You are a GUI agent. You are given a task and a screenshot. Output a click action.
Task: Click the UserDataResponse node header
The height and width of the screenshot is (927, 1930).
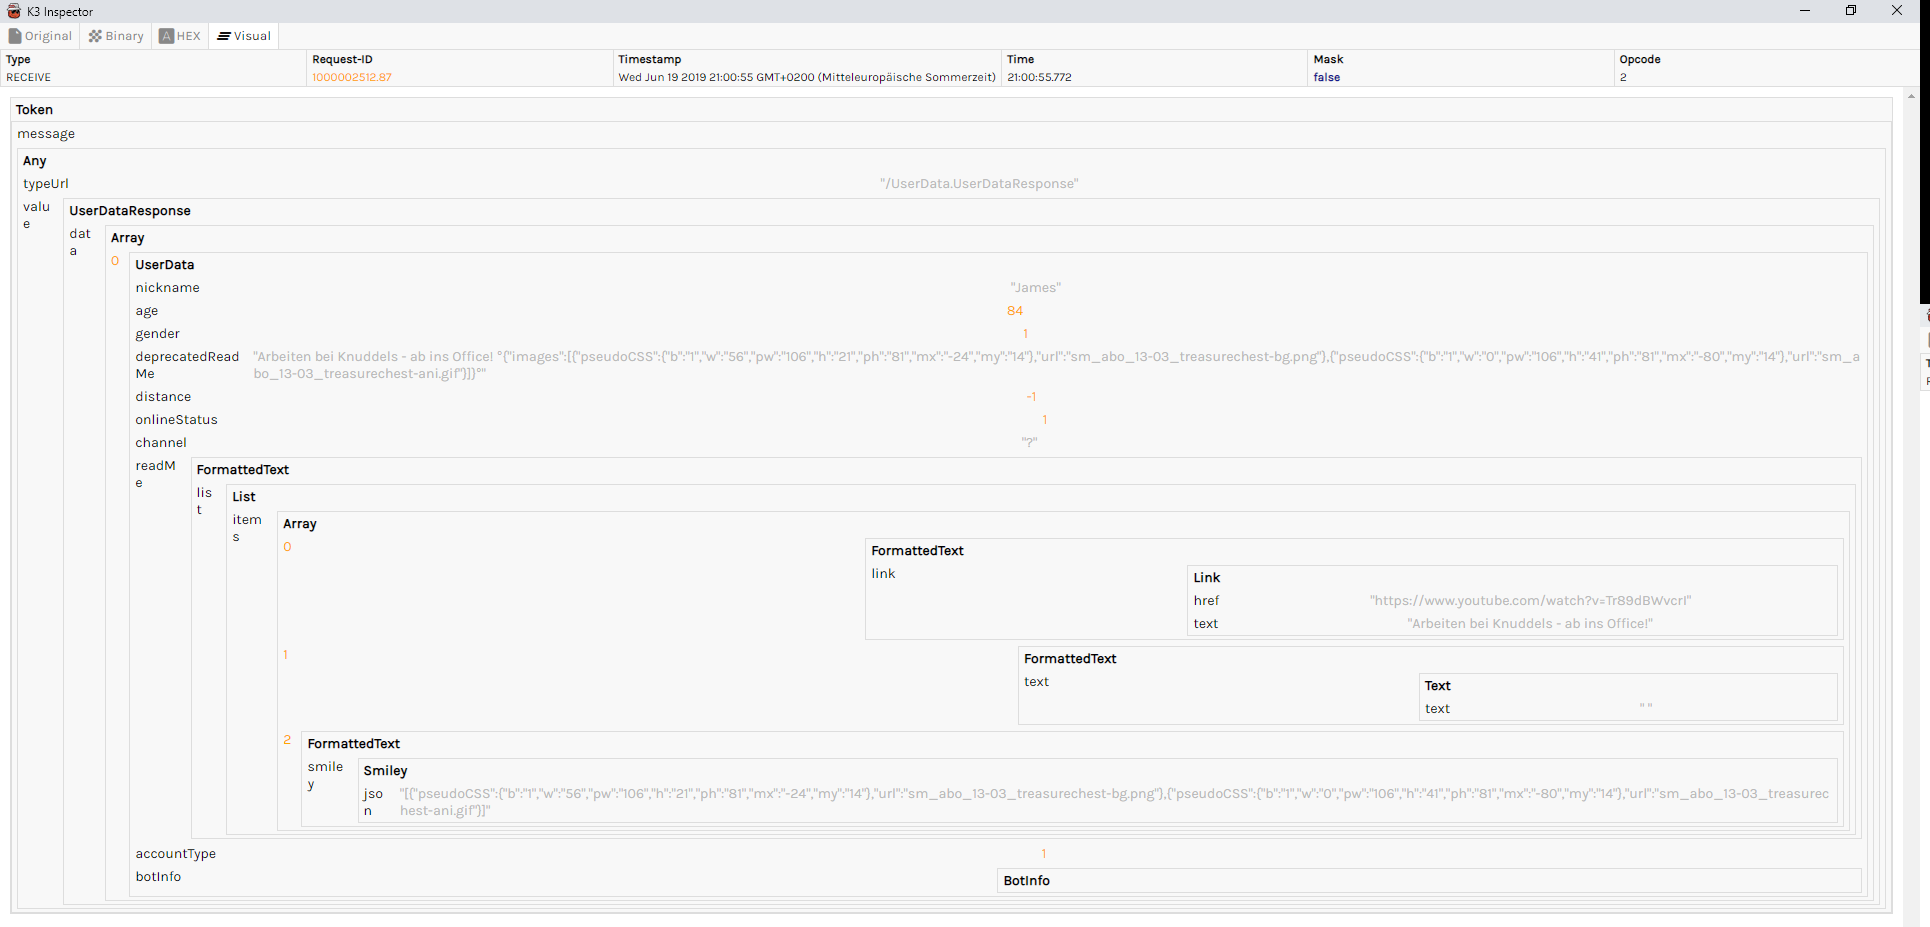pos(130,211)
